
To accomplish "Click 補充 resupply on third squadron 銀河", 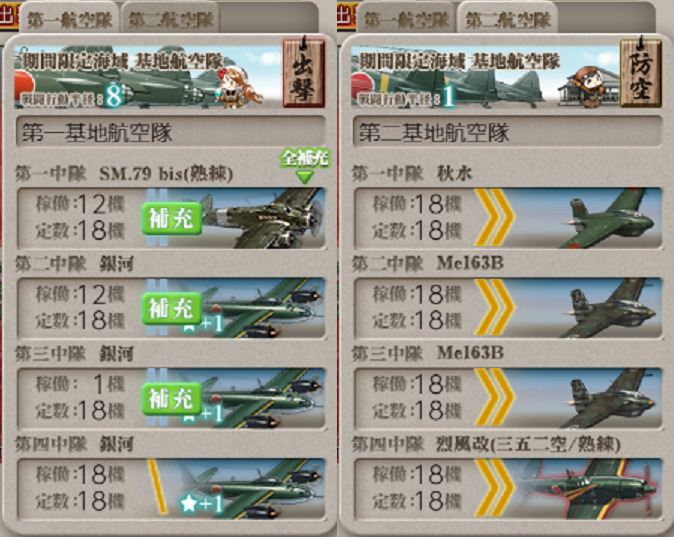I will [x=172, y=399].
